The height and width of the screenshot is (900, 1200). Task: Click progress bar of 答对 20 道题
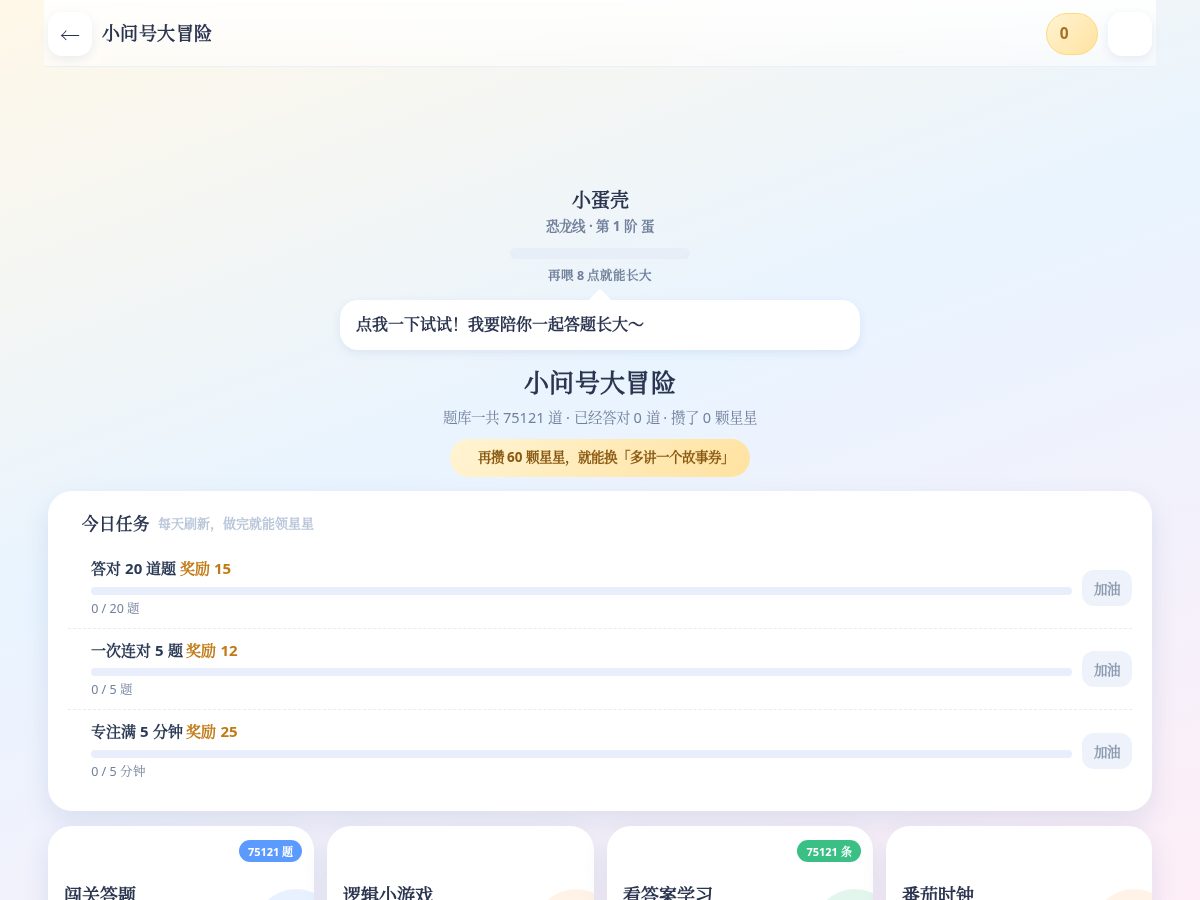point(581,591)
